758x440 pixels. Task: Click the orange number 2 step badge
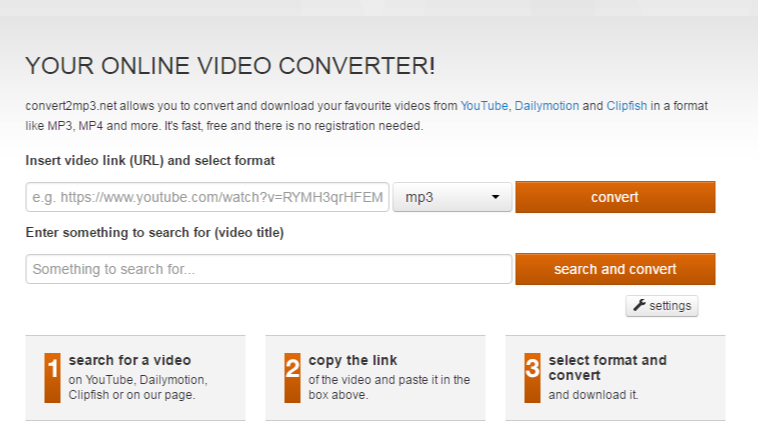(293, 377)
